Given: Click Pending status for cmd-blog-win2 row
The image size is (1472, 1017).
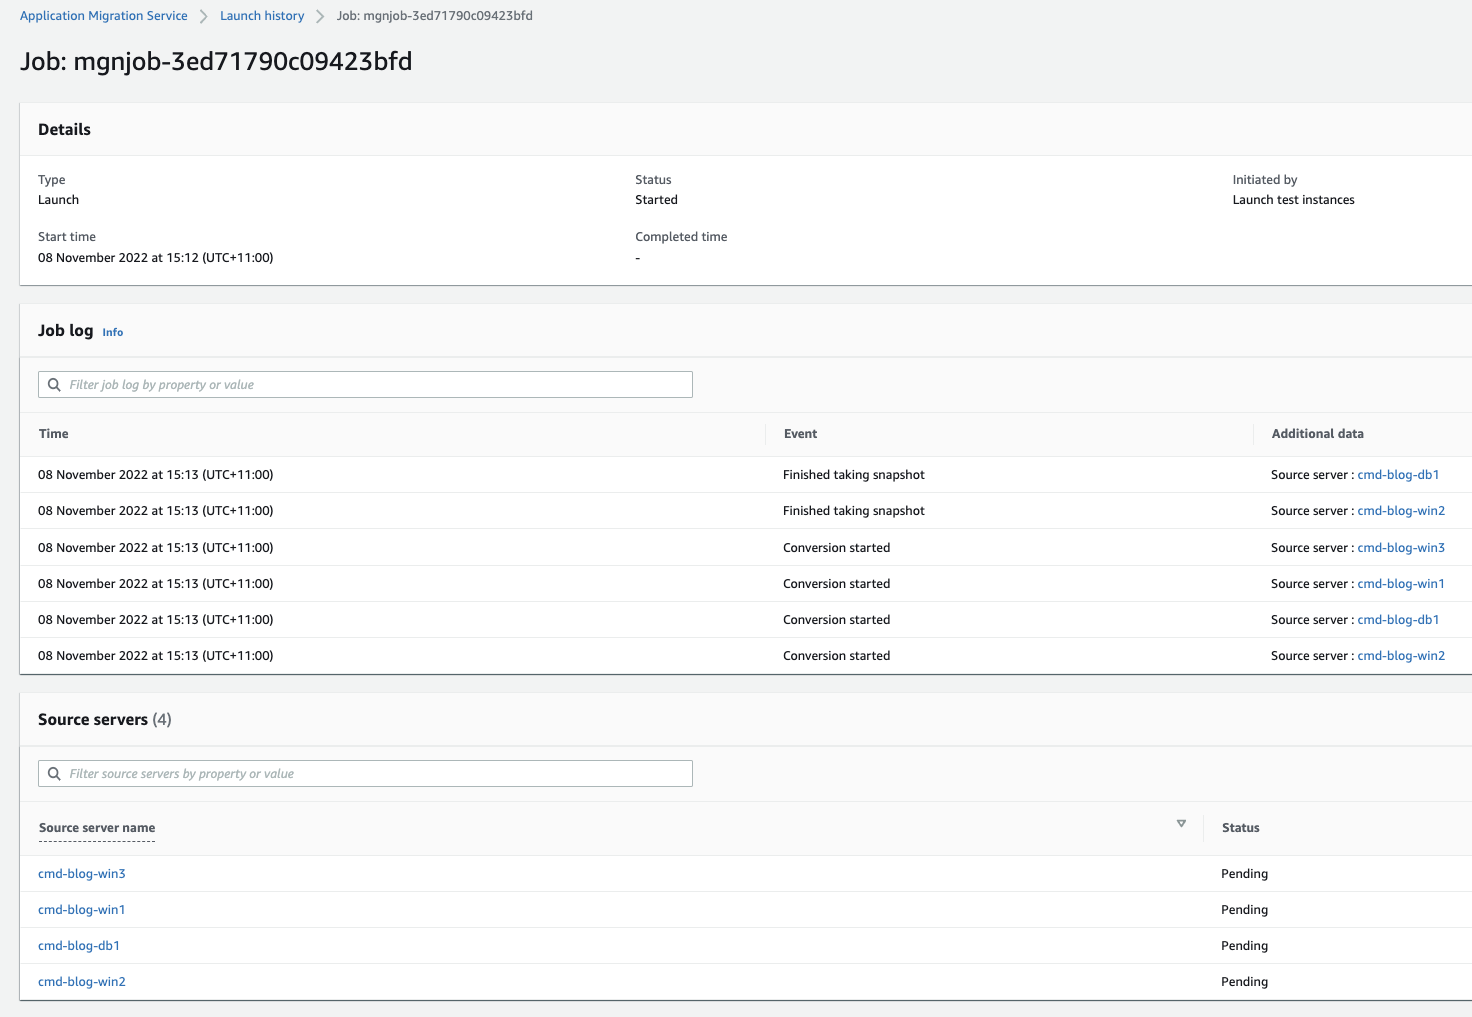Looking at the screenshot, I should [1244, 982].
